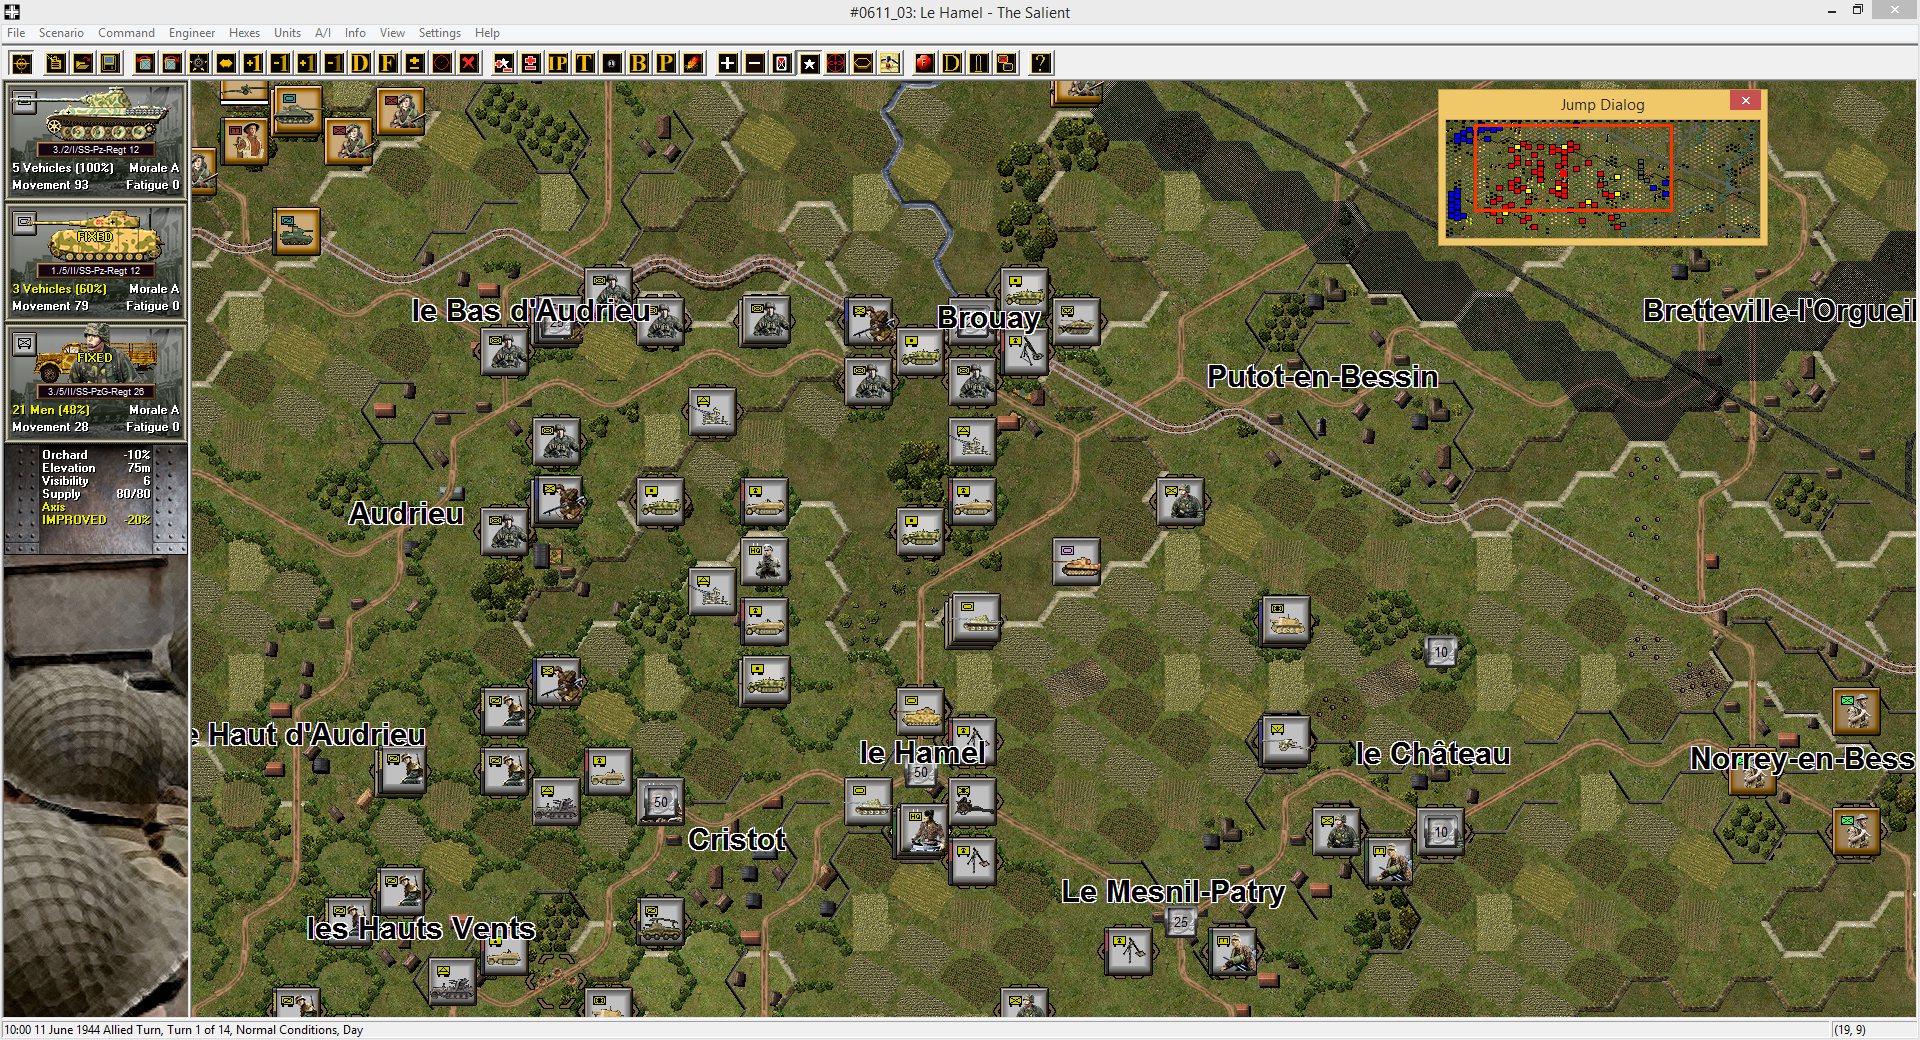Click the Orchard terrain info panel
Viewport: 1920px width, 1040px height.
pyautogui.click(x=96, y=498)
